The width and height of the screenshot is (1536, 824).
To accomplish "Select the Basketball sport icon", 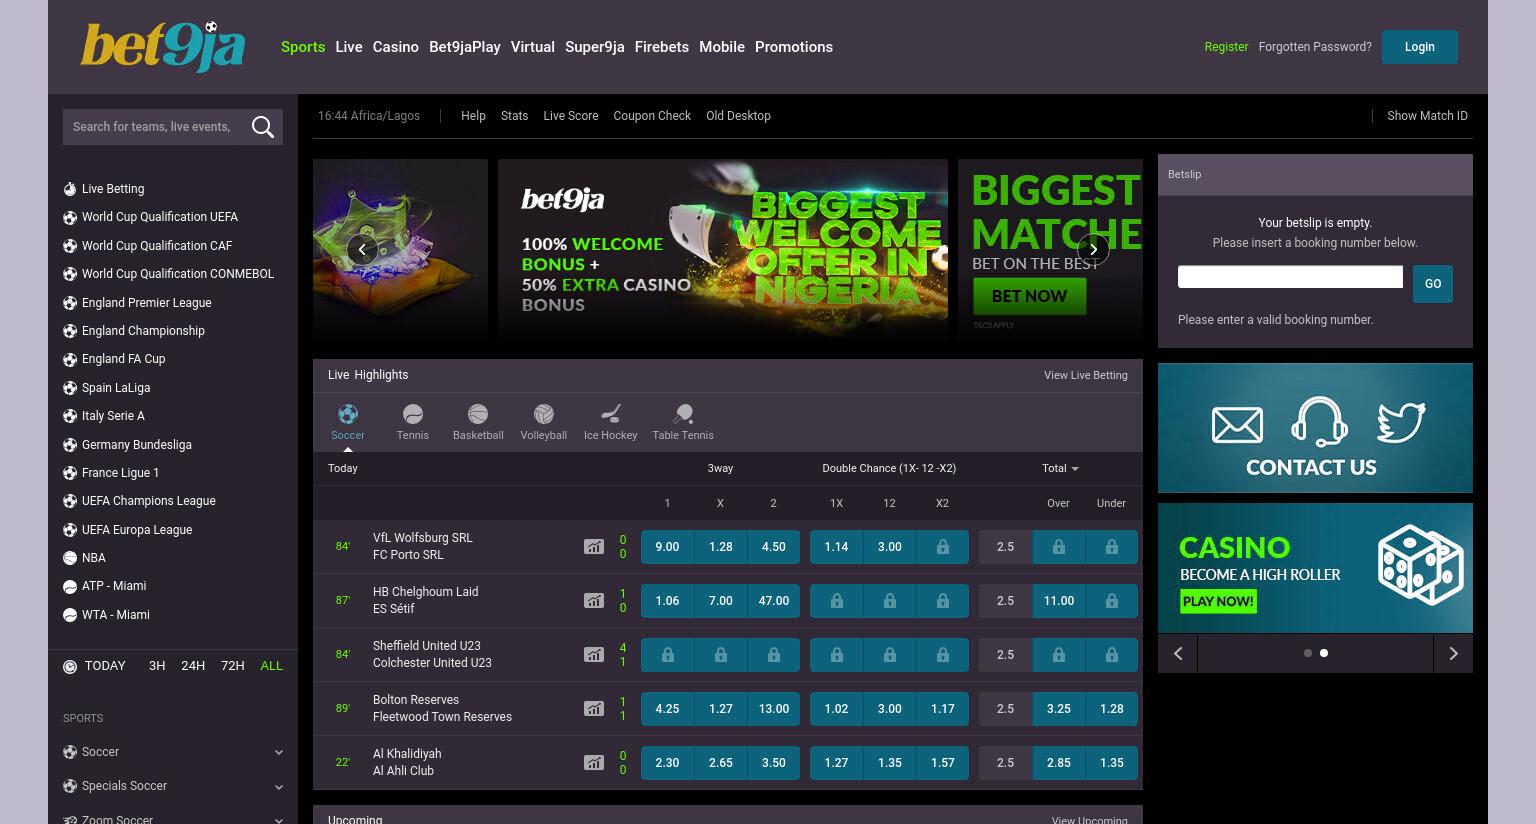I will click(478, 414).
